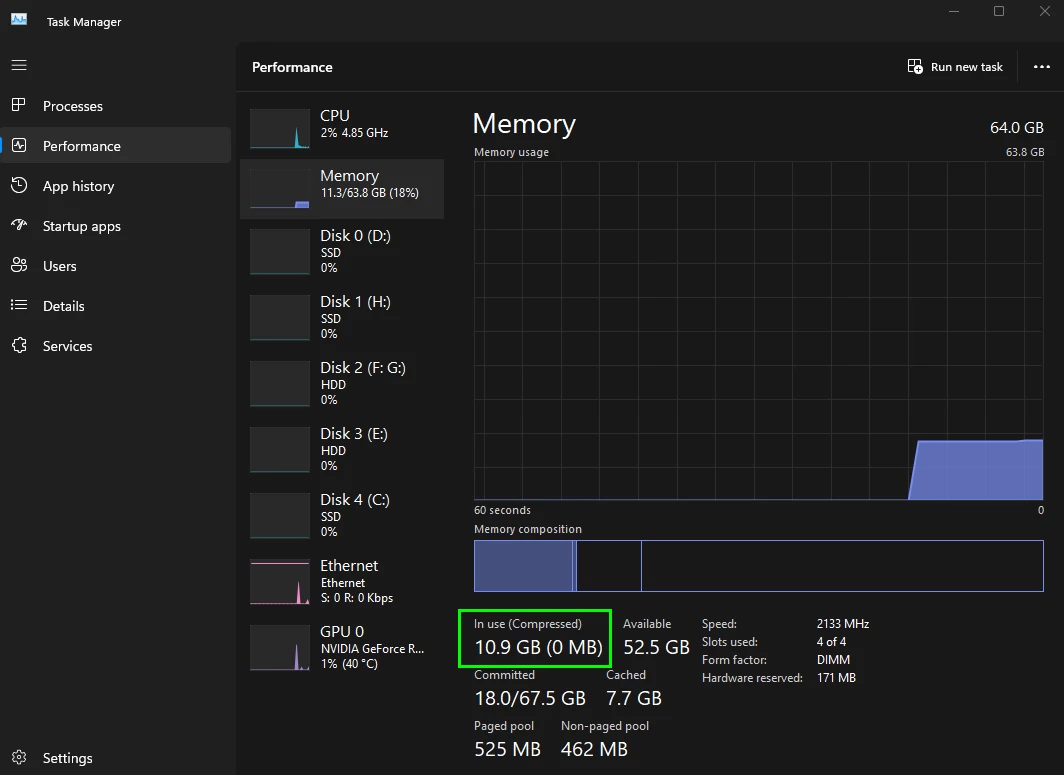
Task: Click the Settings gear icon
Action: pyautogui.click(x=19, y=757)
